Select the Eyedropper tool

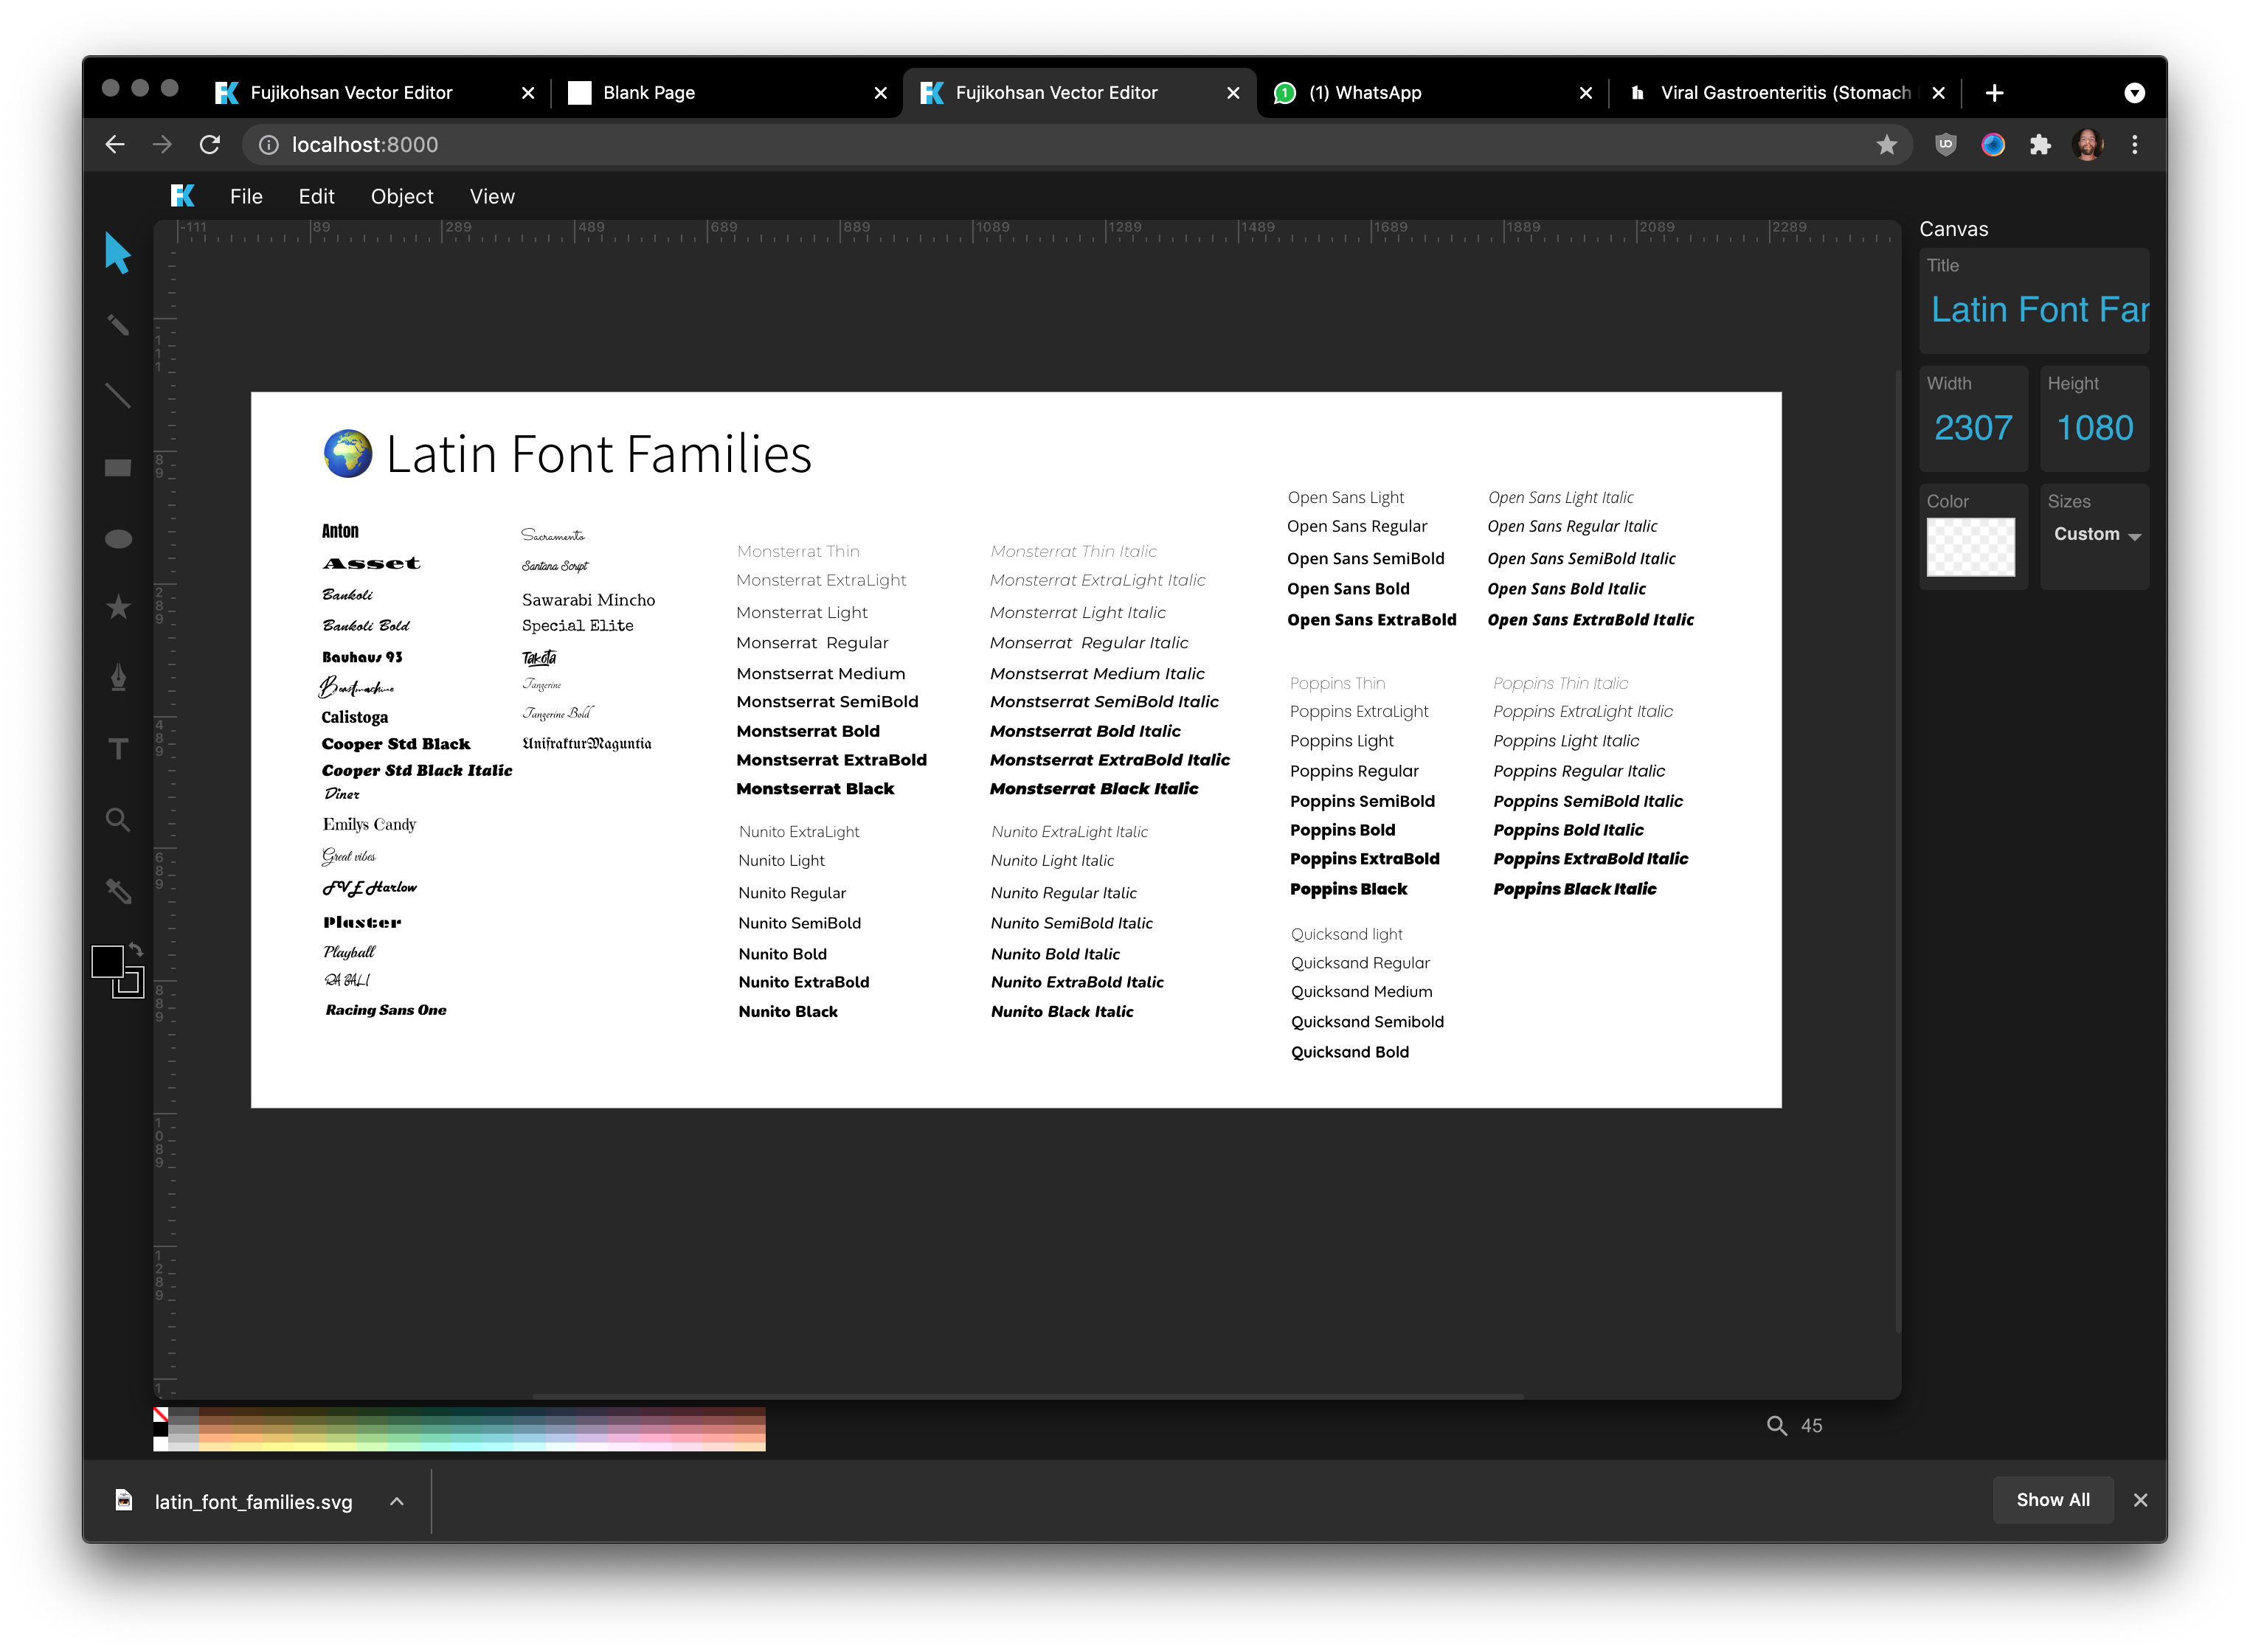click(118, 890)
